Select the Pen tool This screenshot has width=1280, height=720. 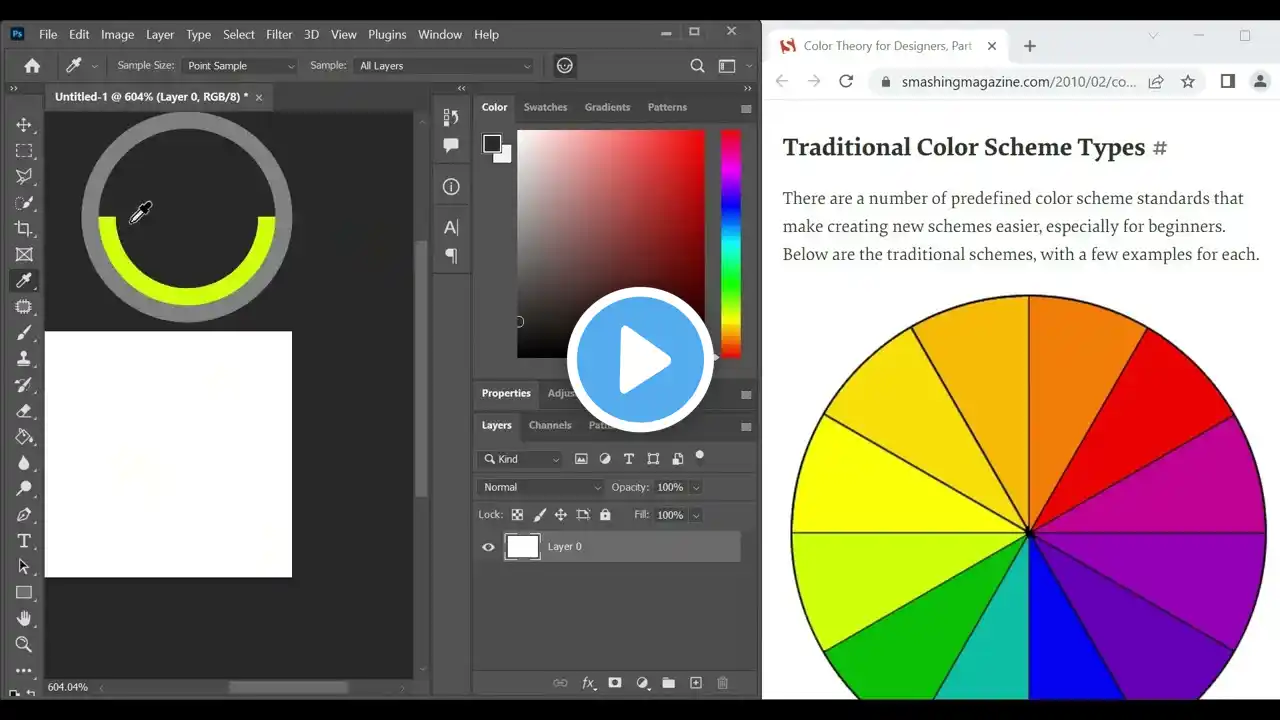(x=24, y=515)
